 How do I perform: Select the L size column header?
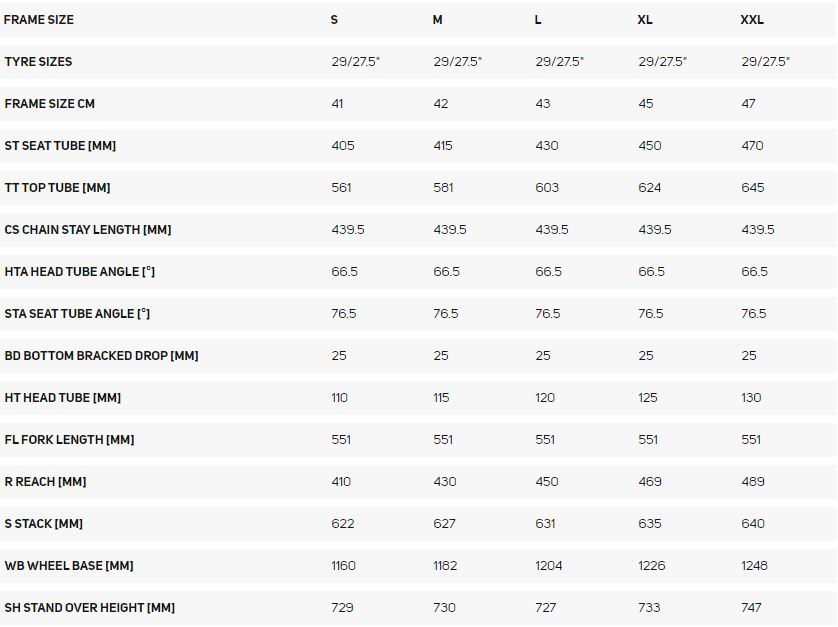pos(538,20)
